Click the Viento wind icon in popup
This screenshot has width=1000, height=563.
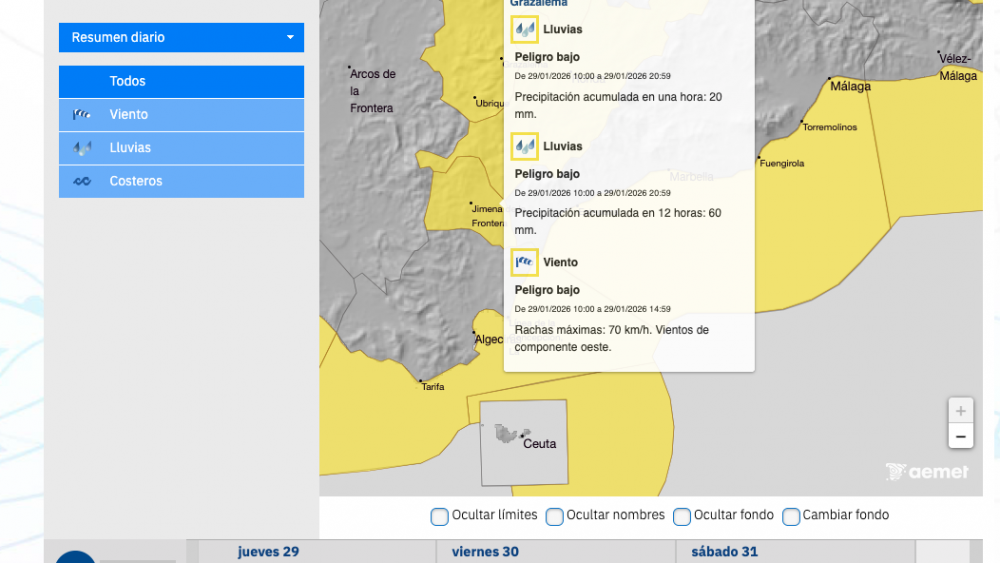pyautogui.click(x=525, y=263)
